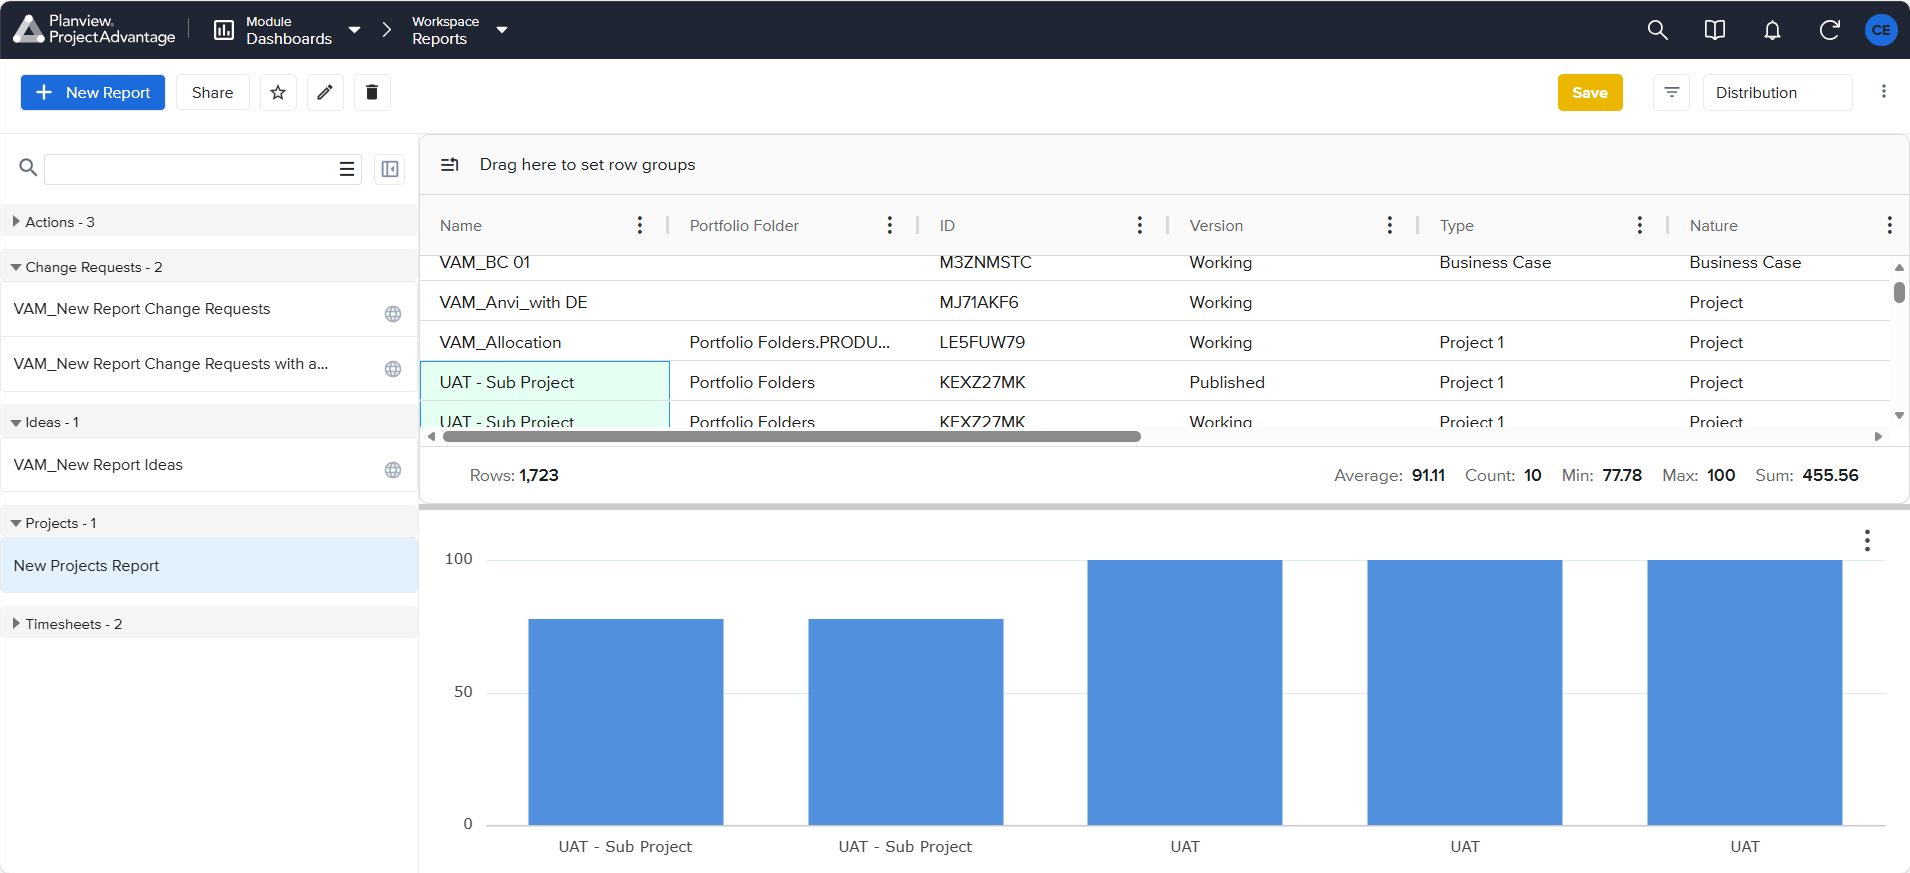Screen dimensions: 1910x873
Task: Click the yellow Save button
Action: 1589,92
